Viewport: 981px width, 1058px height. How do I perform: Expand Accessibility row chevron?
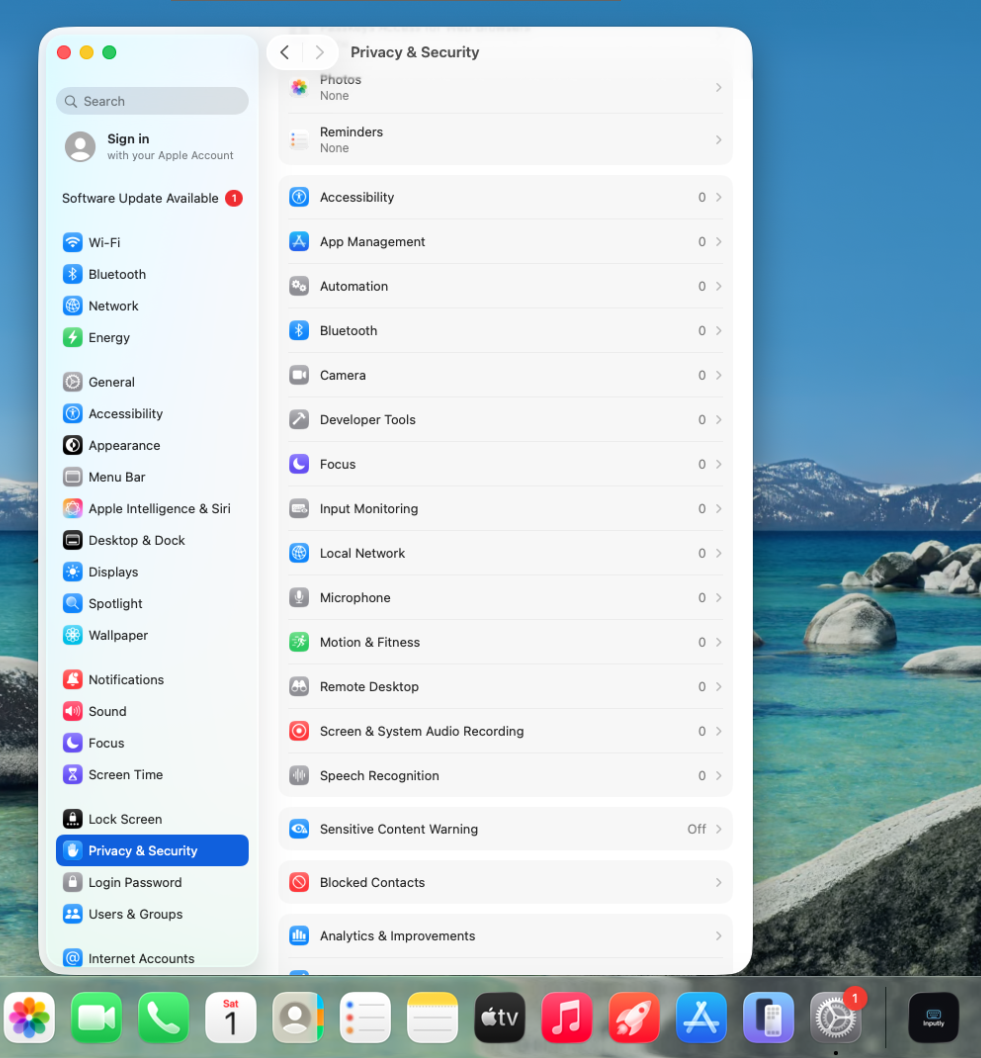tap(718, 198)
